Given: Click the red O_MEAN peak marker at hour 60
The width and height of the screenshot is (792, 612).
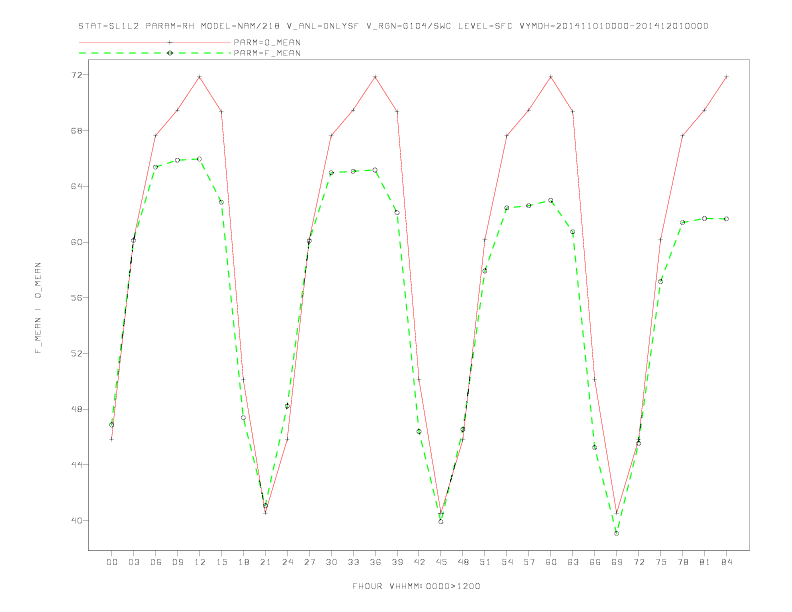Looking at the screenshot, I should (x=551, y=77).
